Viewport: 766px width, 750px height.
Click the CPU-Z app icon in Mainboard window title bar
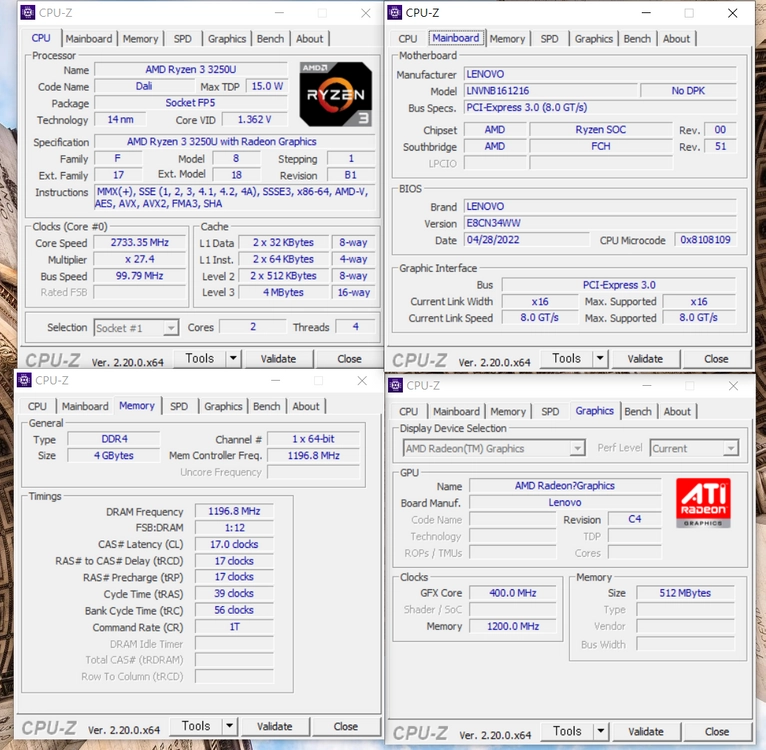[x=395, y=12]
